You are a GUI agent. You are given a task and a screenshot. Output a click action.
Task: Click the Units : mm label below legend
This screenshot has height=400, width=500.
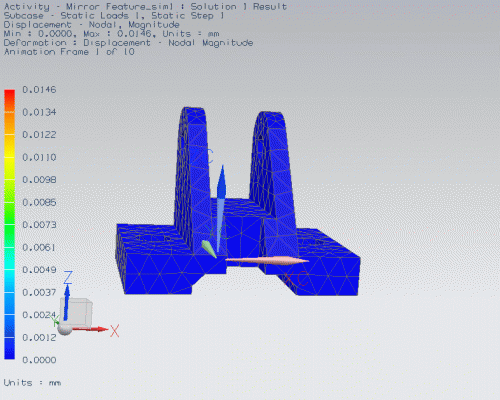point(32,383)
